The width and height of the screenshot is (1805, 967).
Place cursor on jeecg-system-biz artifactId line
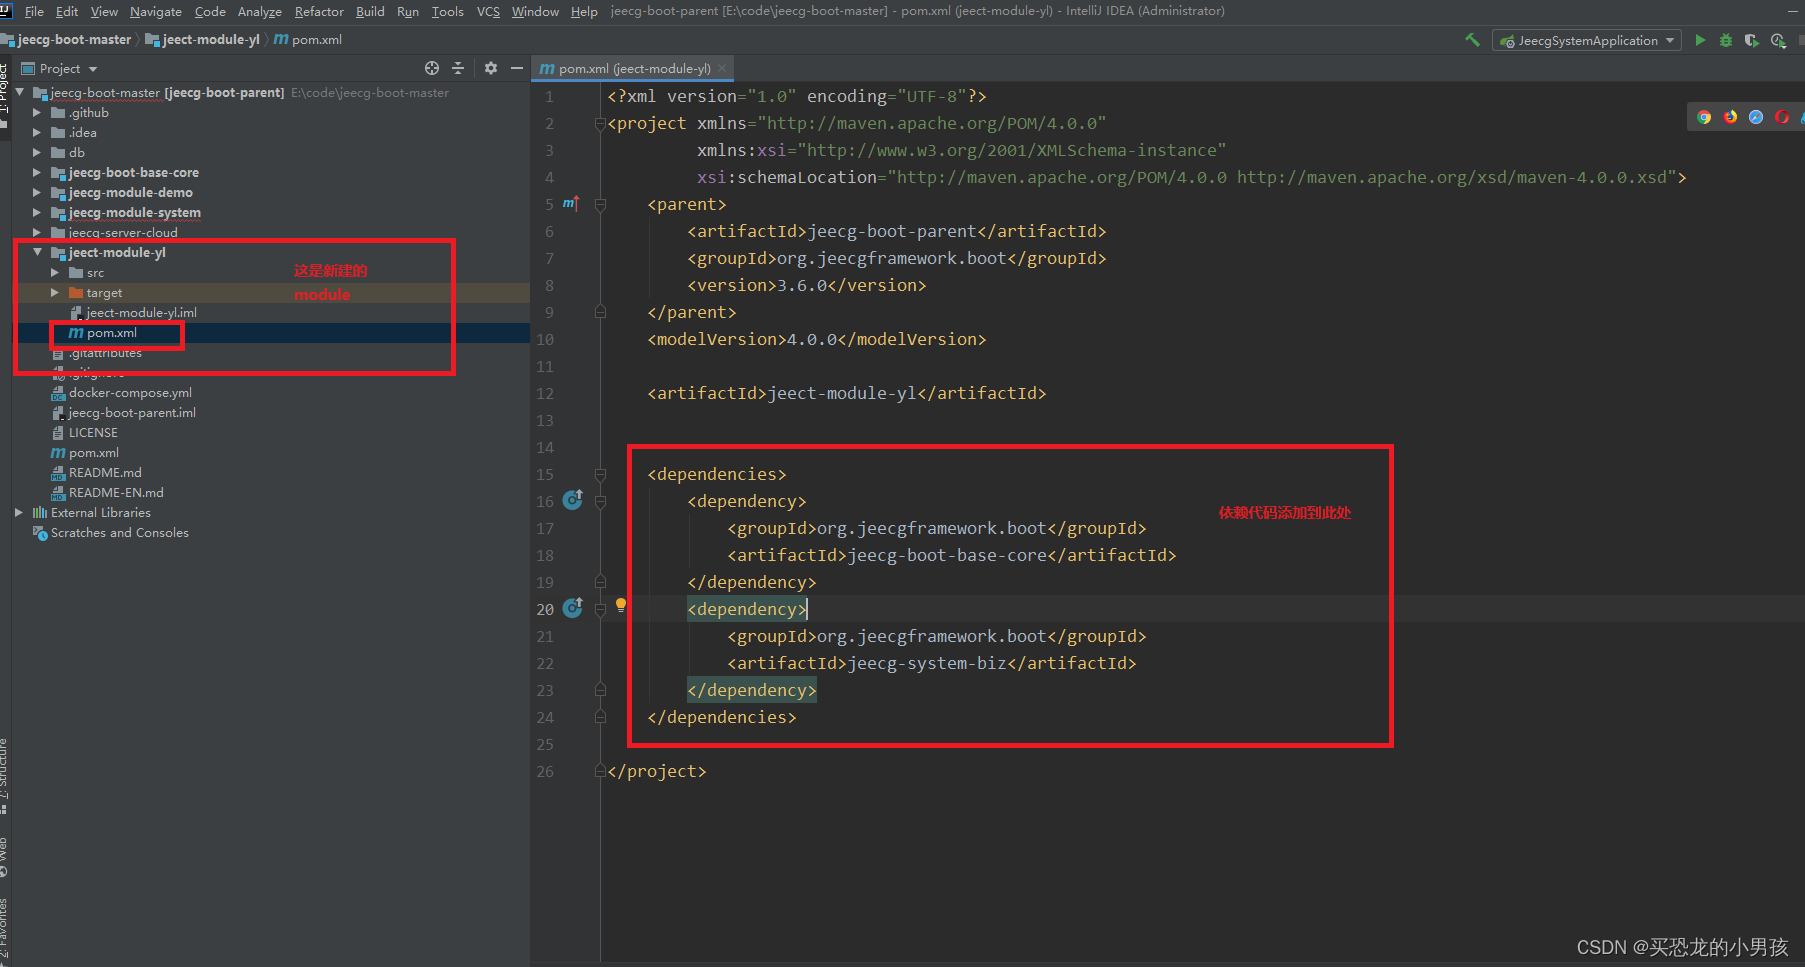point(932,662)
